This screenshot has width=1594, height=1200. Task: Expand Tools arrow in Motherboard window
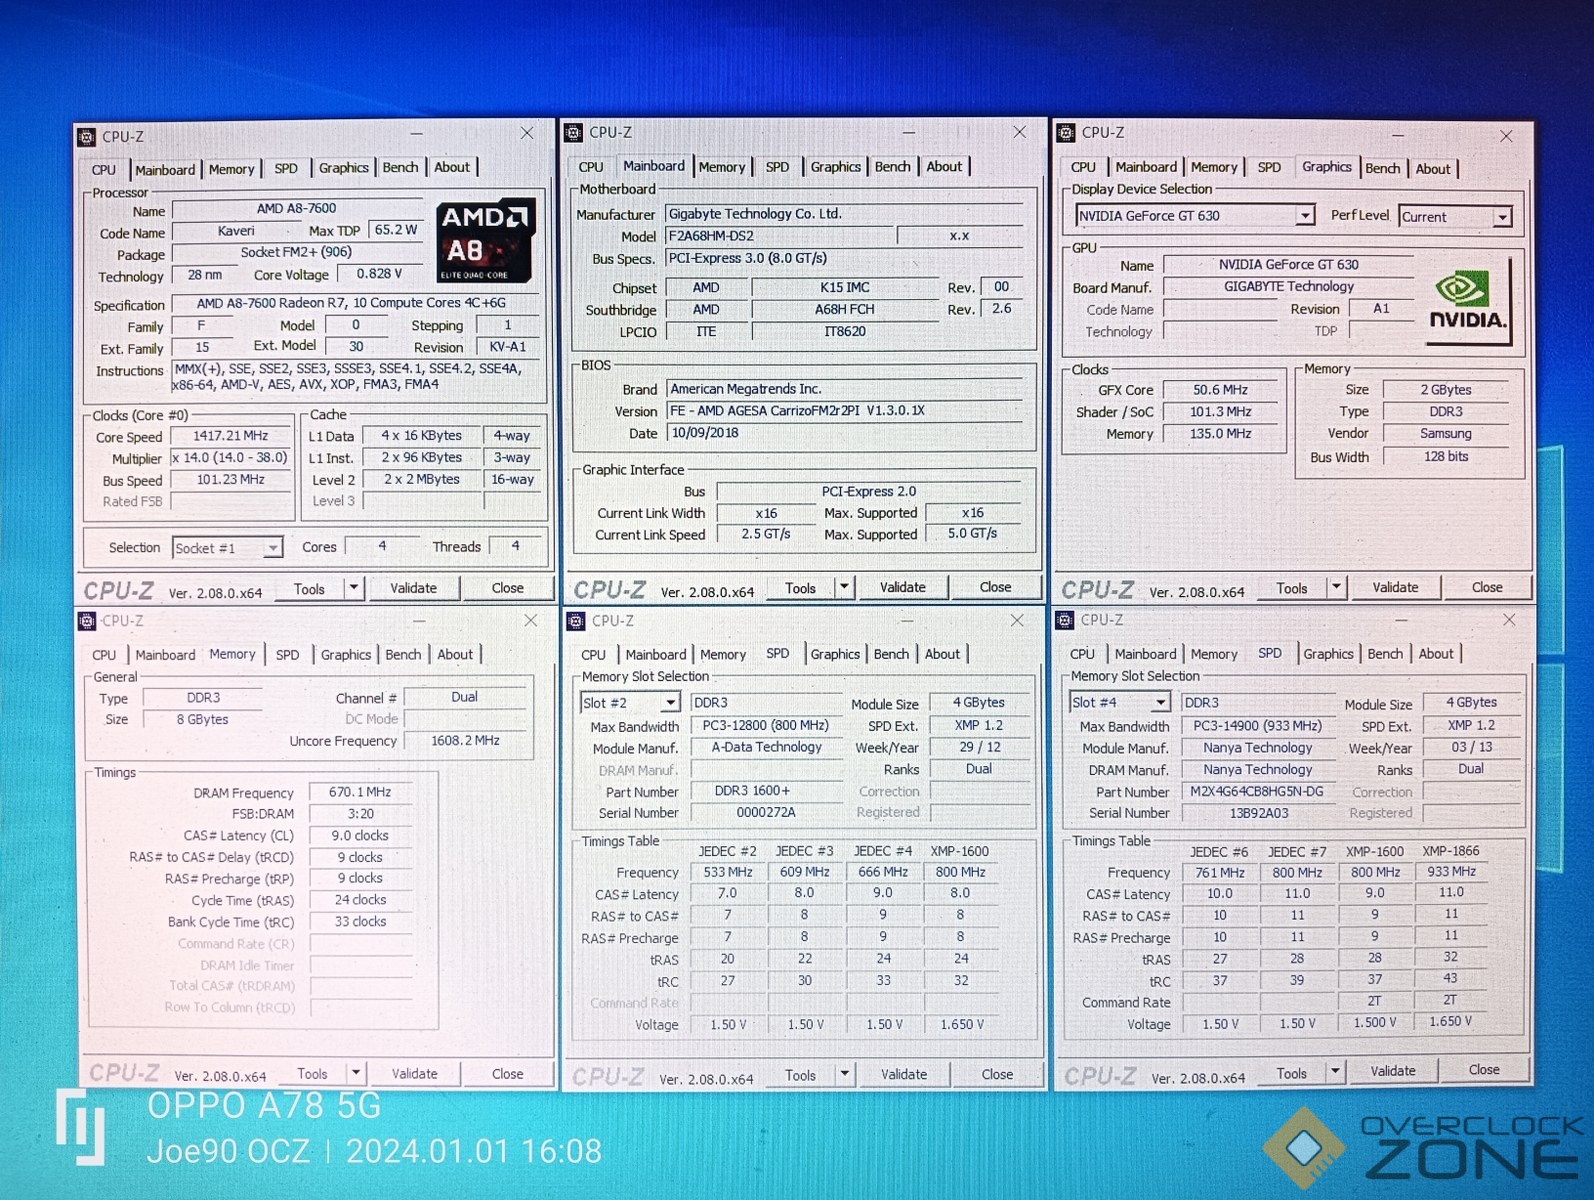pyautogui.click(x=845, y=587)
